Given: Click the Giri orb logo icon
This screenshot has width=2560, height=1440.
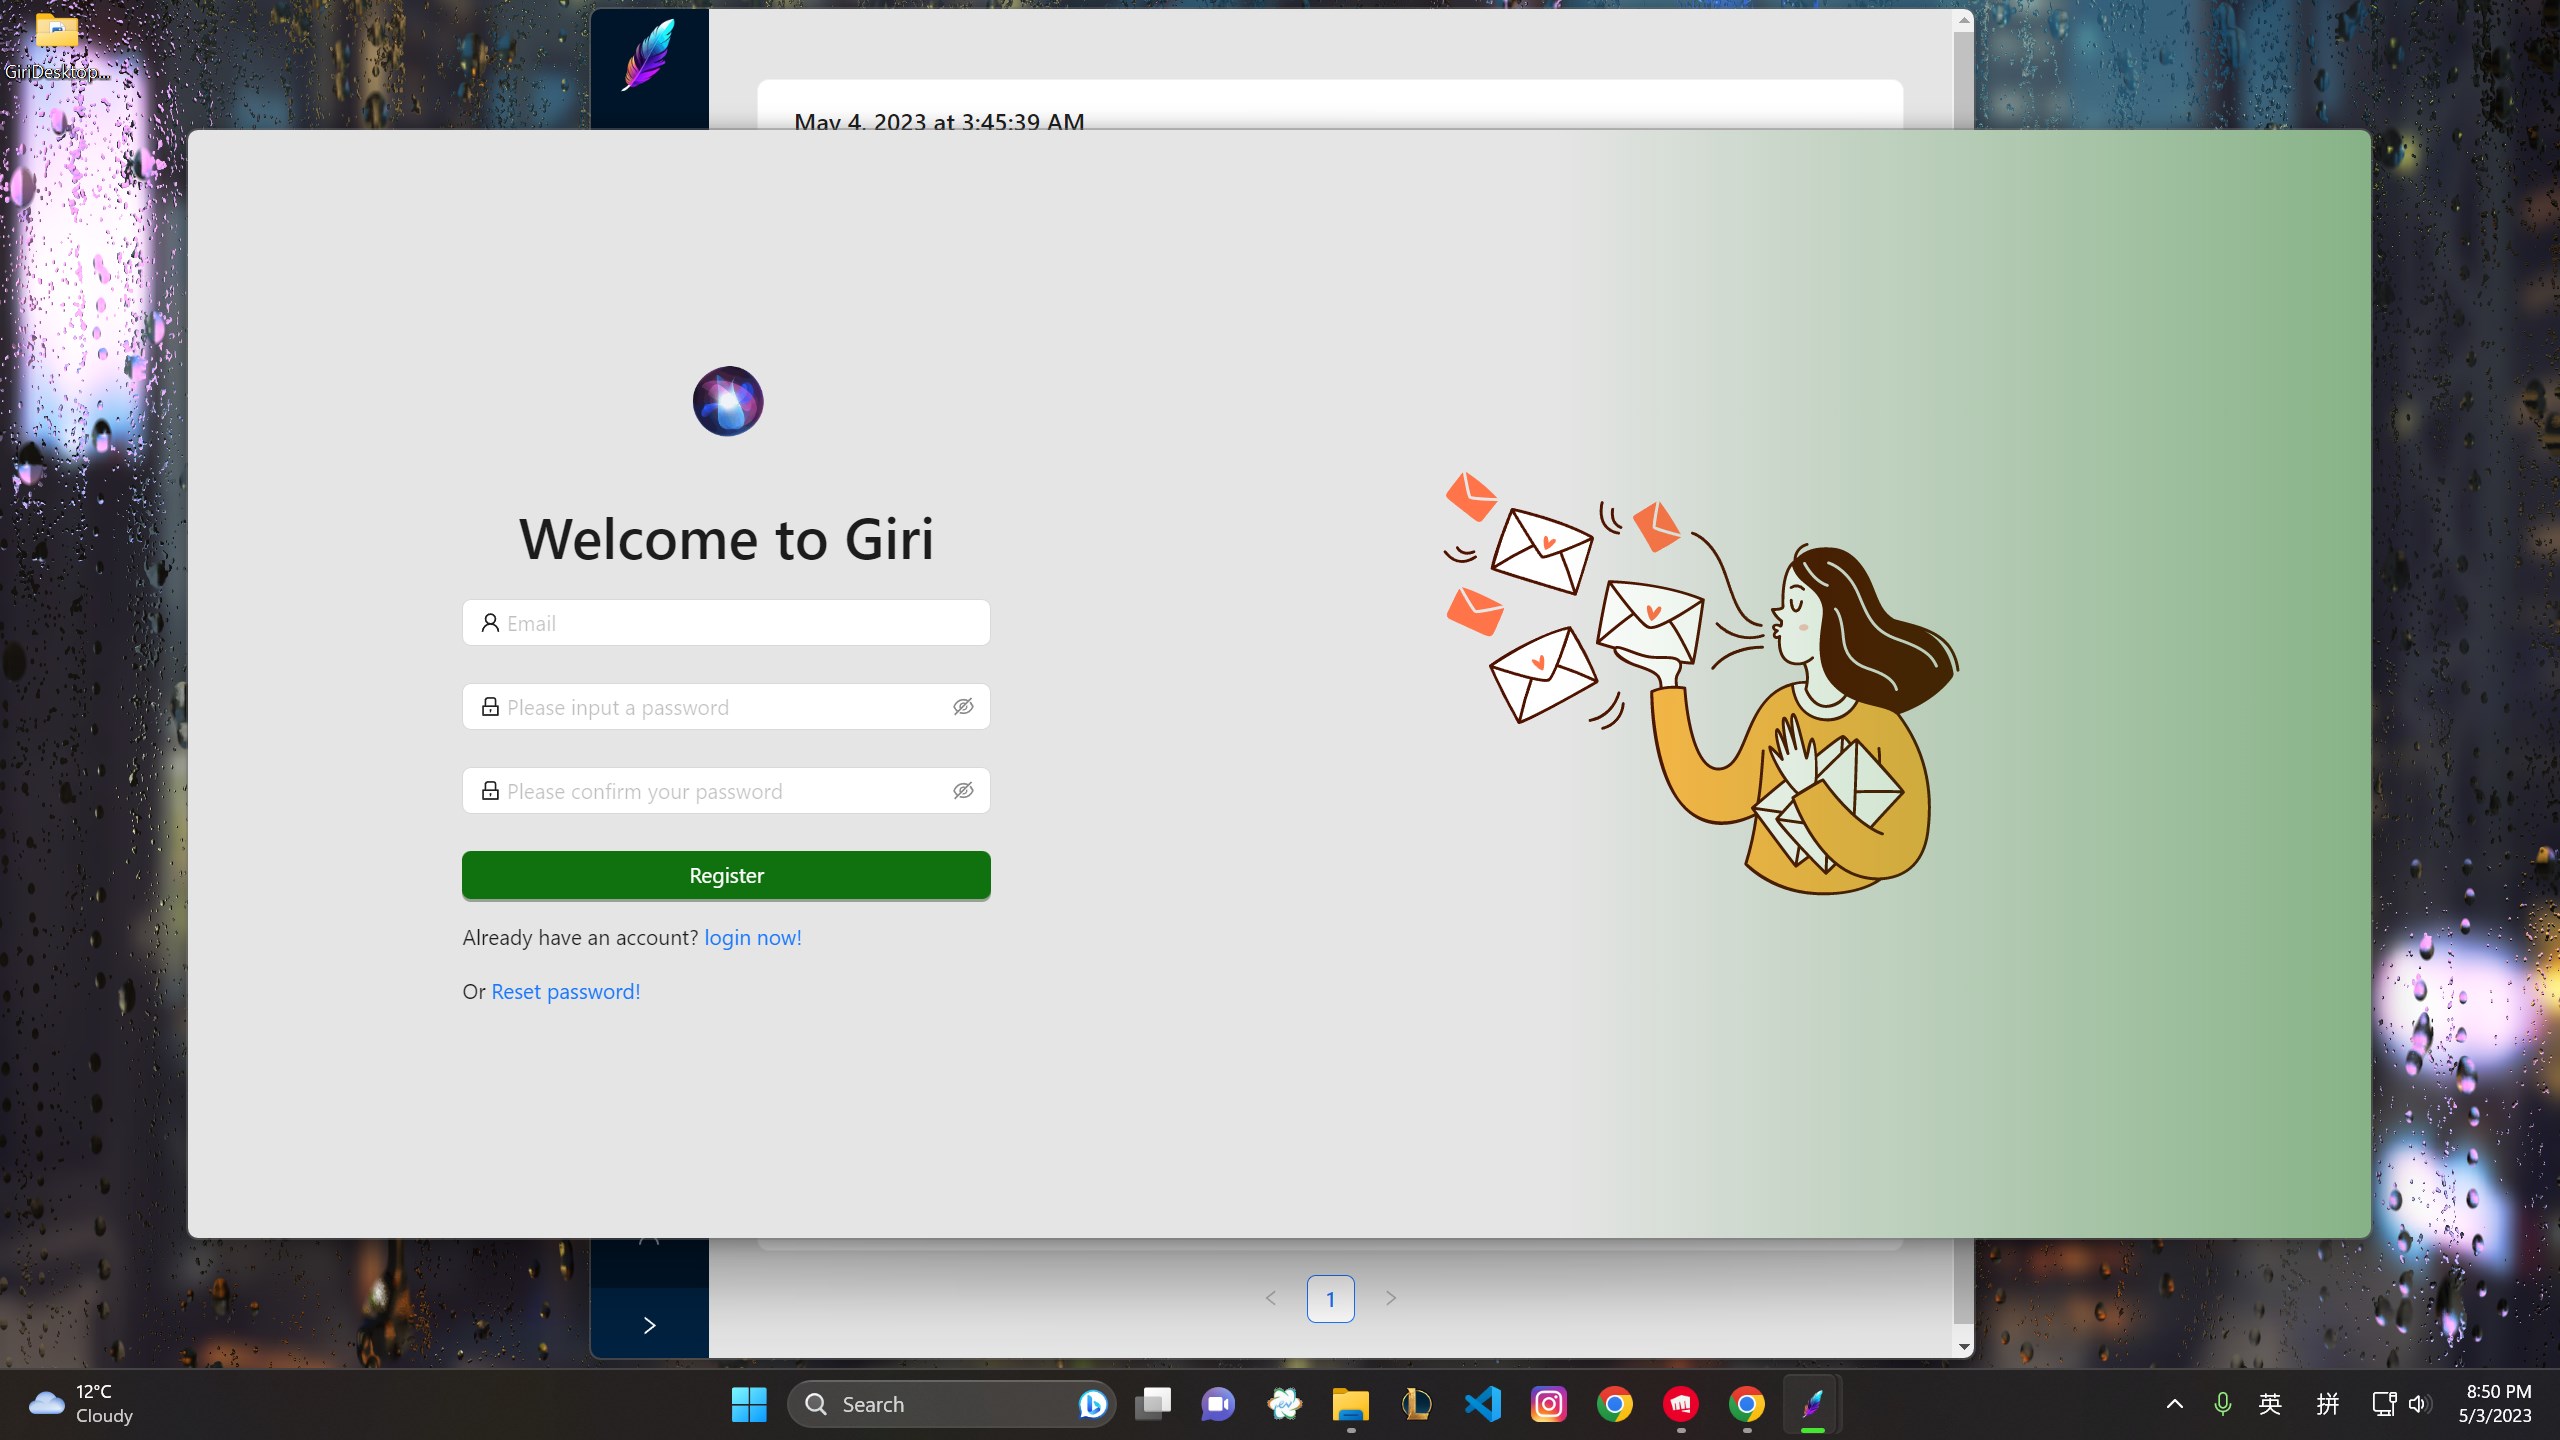Looking at the screenshot, I should pyautogui.click(x=727, y=401).
